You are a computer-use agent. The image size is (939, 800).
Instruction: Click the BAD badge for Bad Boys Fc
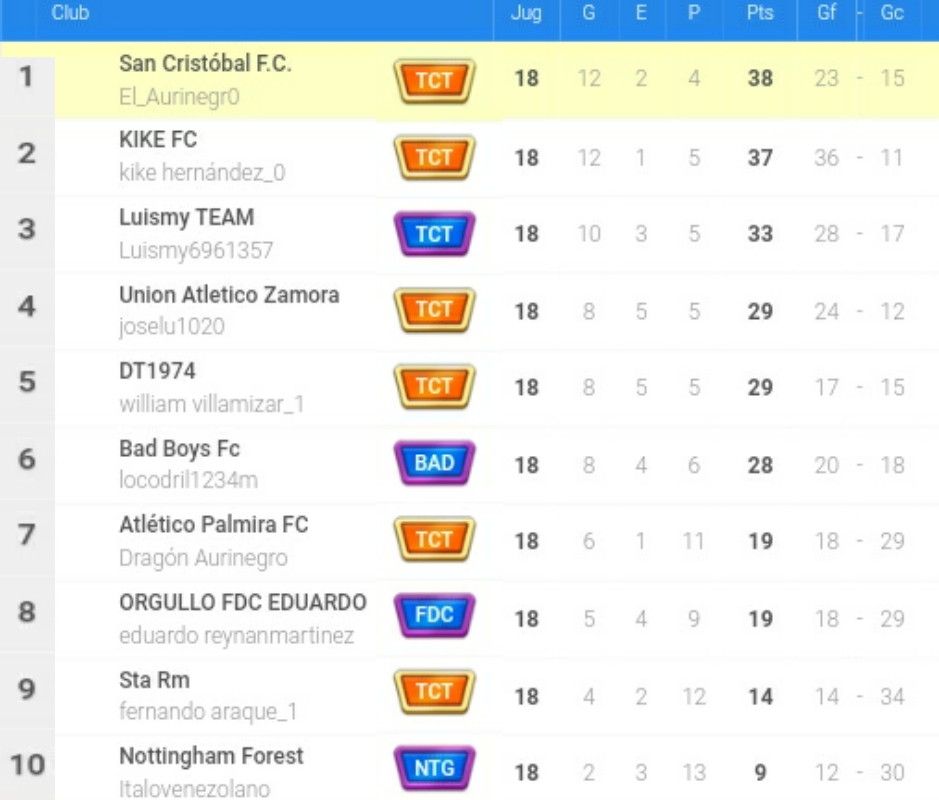(x=434, y=463)
